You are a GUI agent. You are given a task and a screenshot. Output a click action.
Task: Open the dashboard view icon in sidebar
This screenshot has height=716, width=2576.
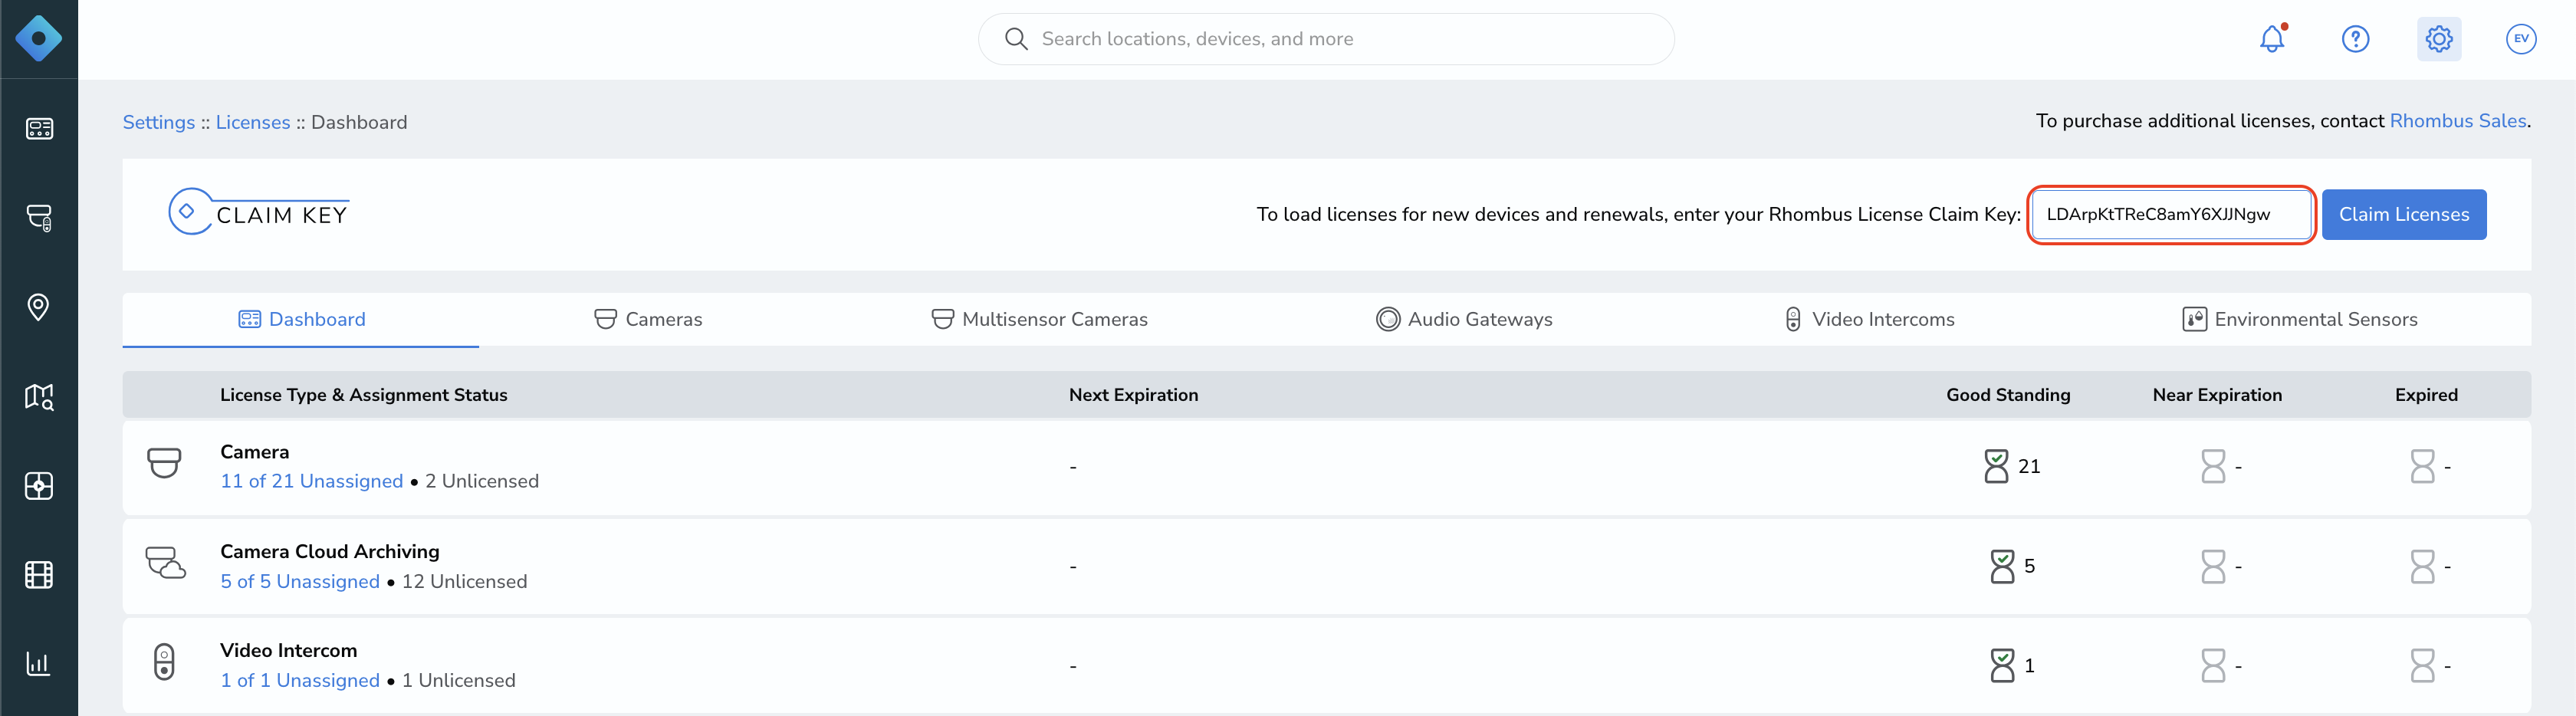click(x=39, y=129)
